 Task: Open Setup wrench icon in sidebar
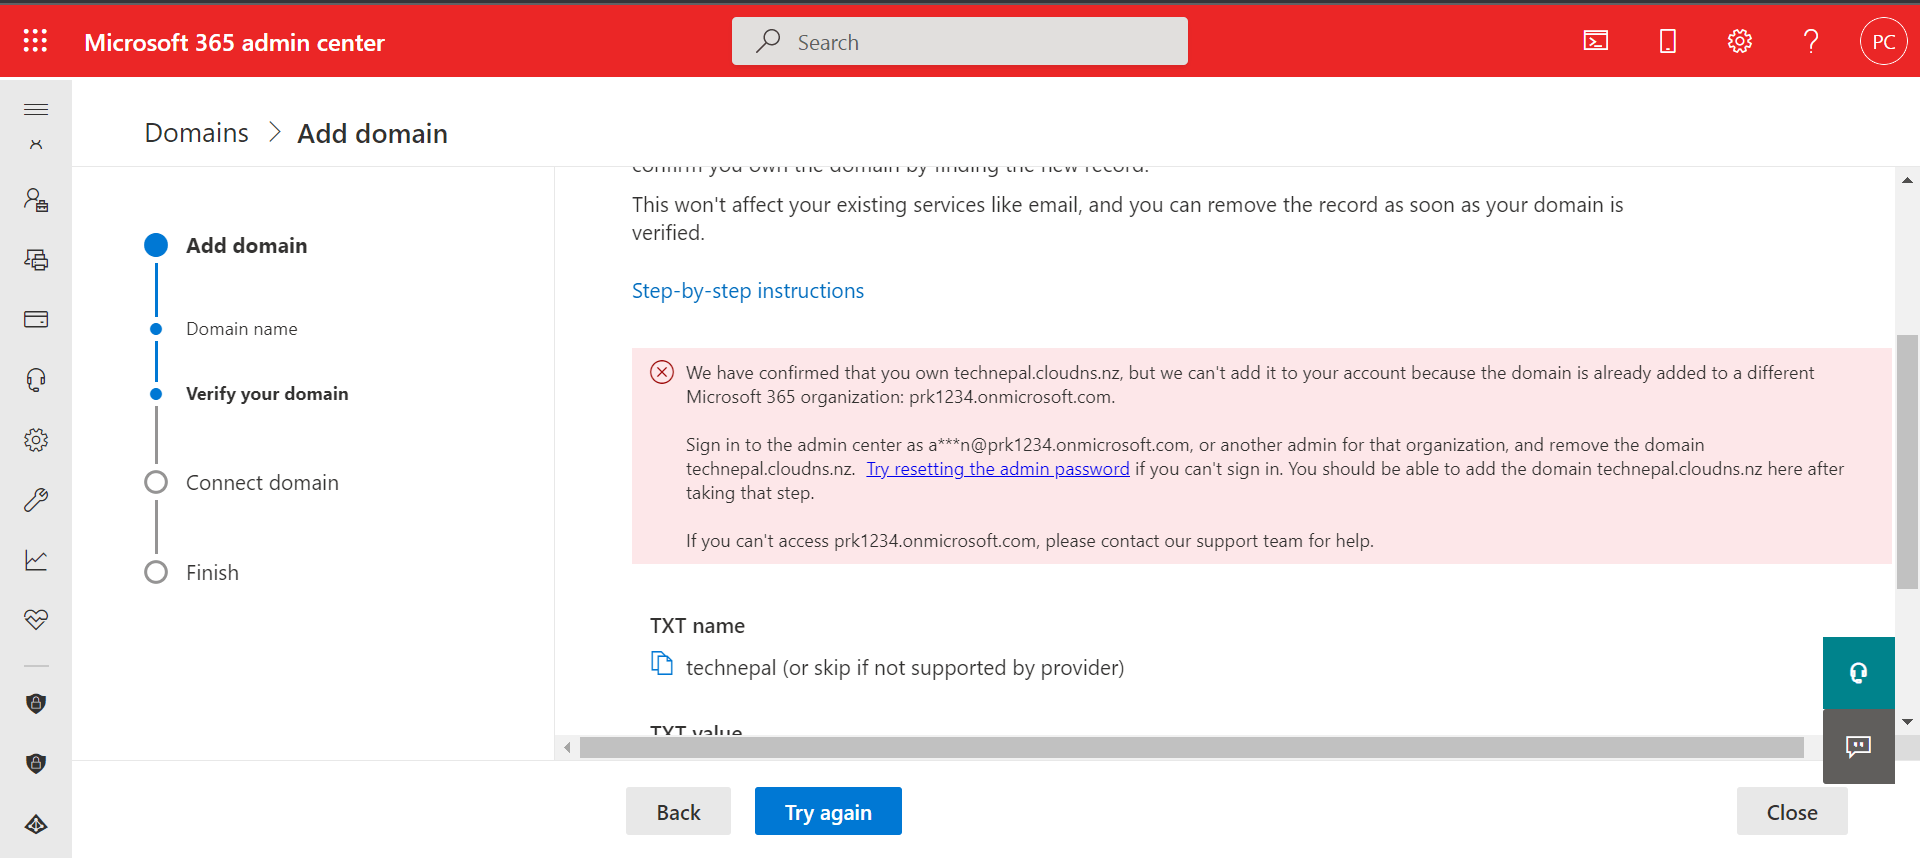(36, 500)
